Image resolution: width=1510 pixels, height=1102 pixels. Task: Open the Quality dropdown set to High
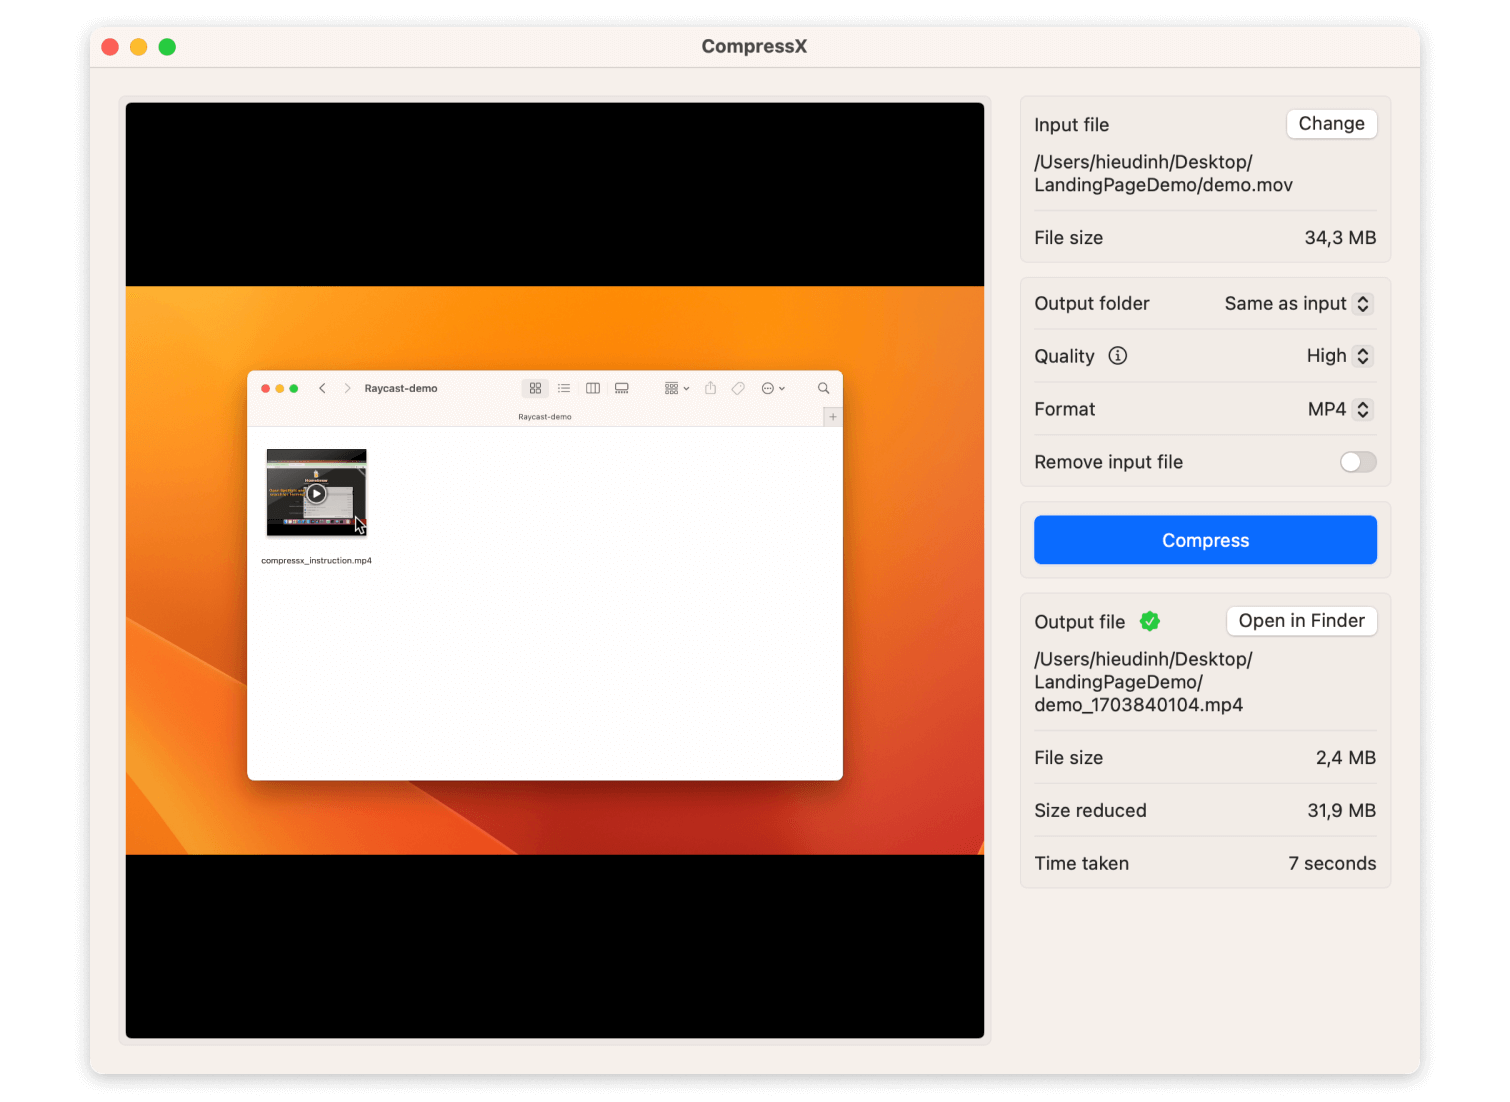point(1339,356)
